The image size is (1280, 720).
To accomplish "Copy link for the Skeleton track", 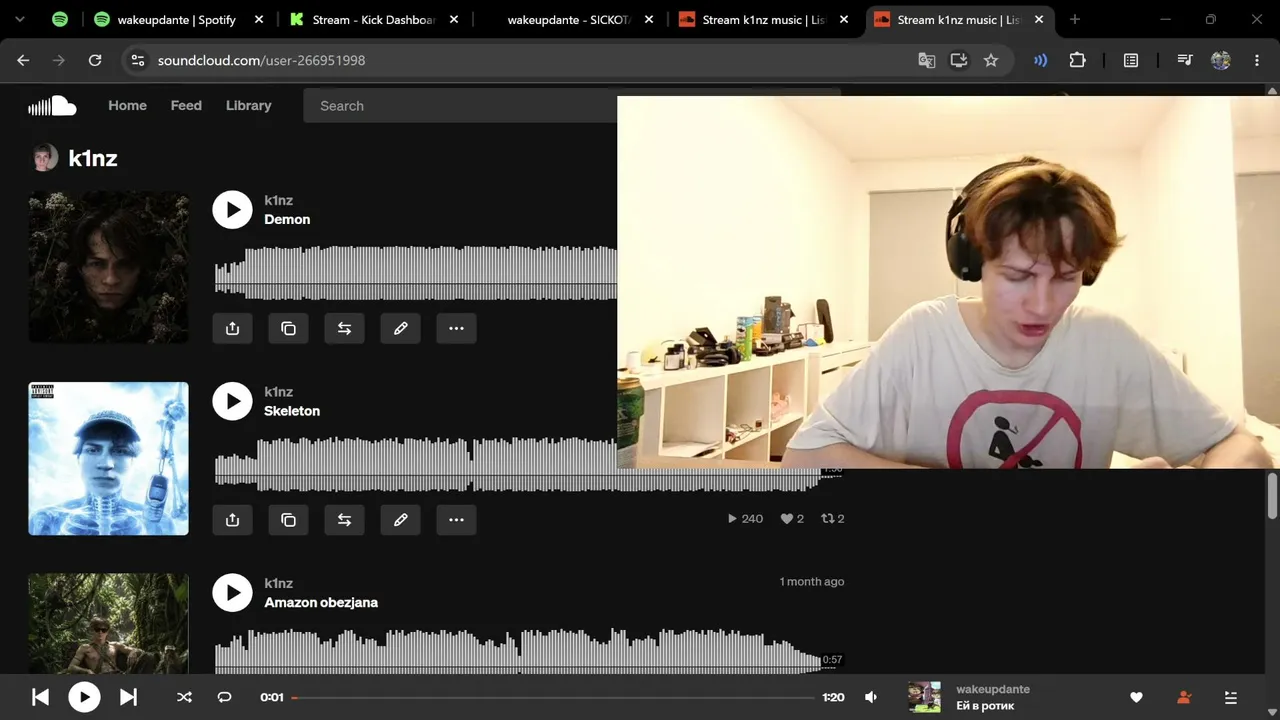I will pyautogui.click(x=289, y=520).
